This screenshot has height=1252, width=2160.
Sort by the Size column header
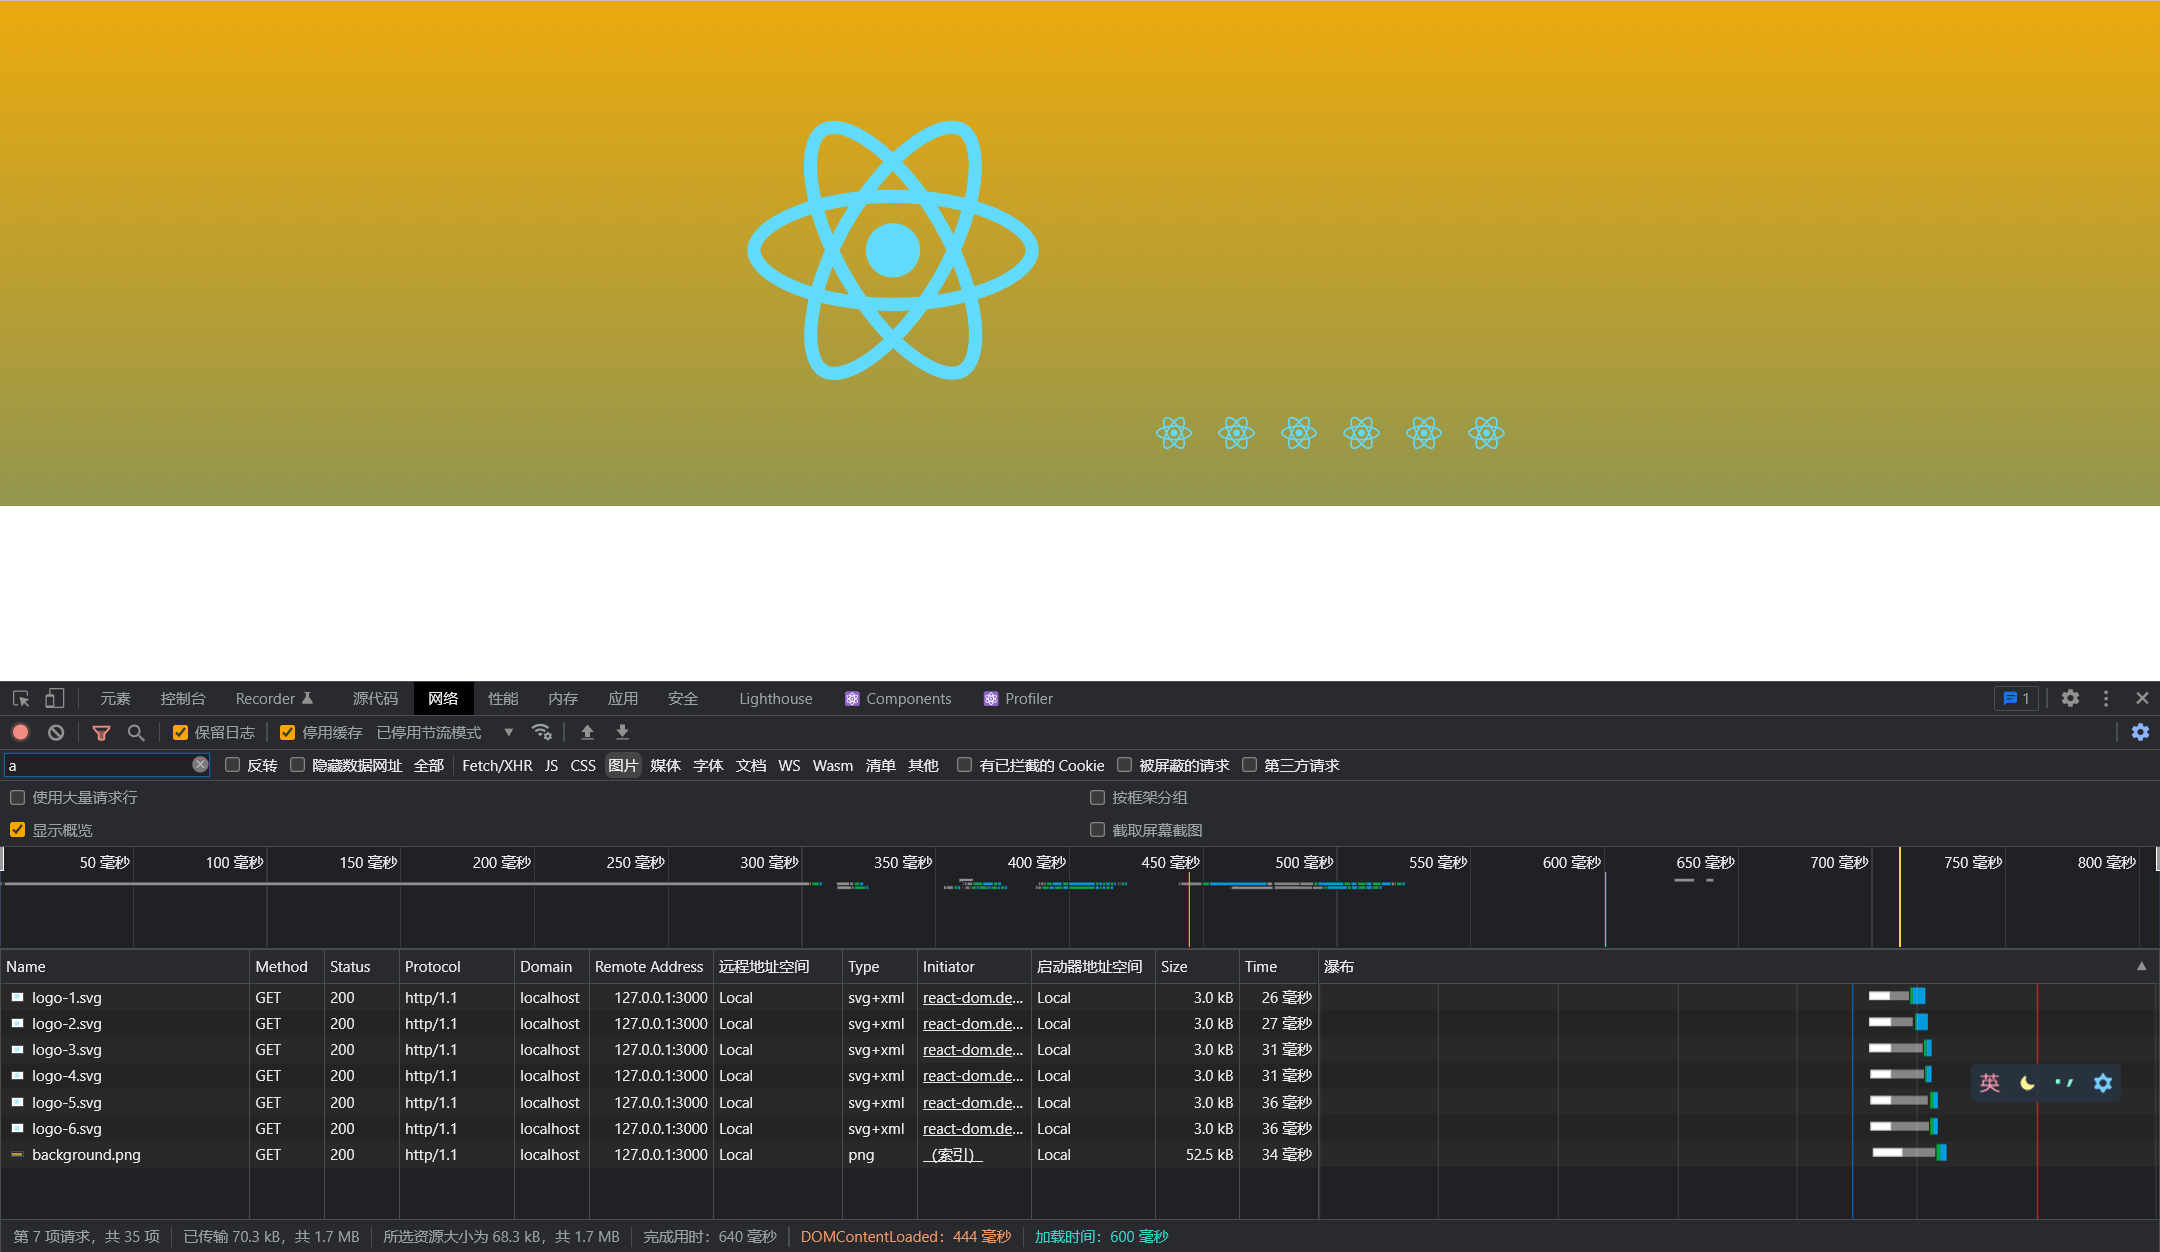coord(1197,966)
